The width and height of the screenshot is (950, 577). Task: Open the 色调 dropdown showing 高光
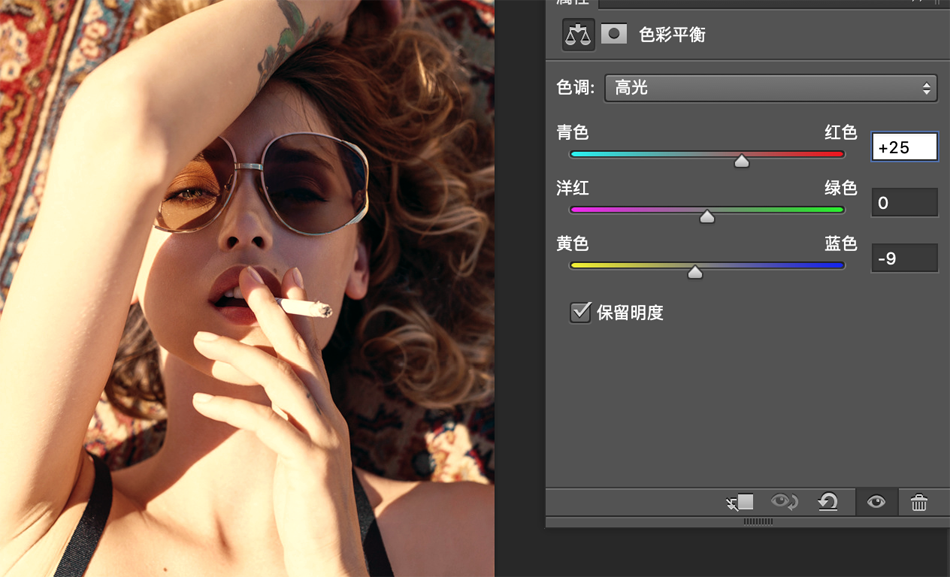coord(770,88)
